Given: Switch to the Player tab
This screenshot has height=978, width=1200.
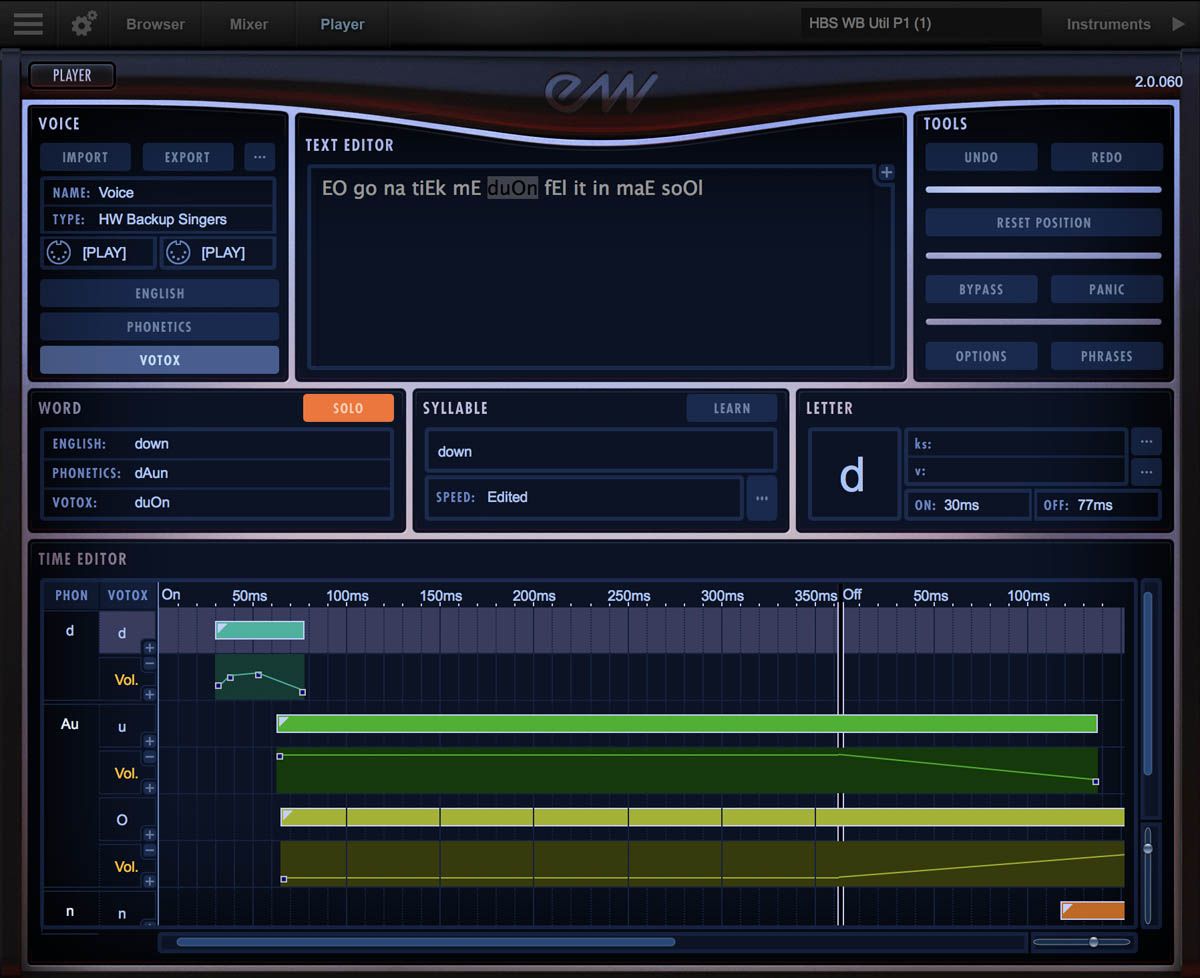Looking at the screenshot, I should point(342,24).
